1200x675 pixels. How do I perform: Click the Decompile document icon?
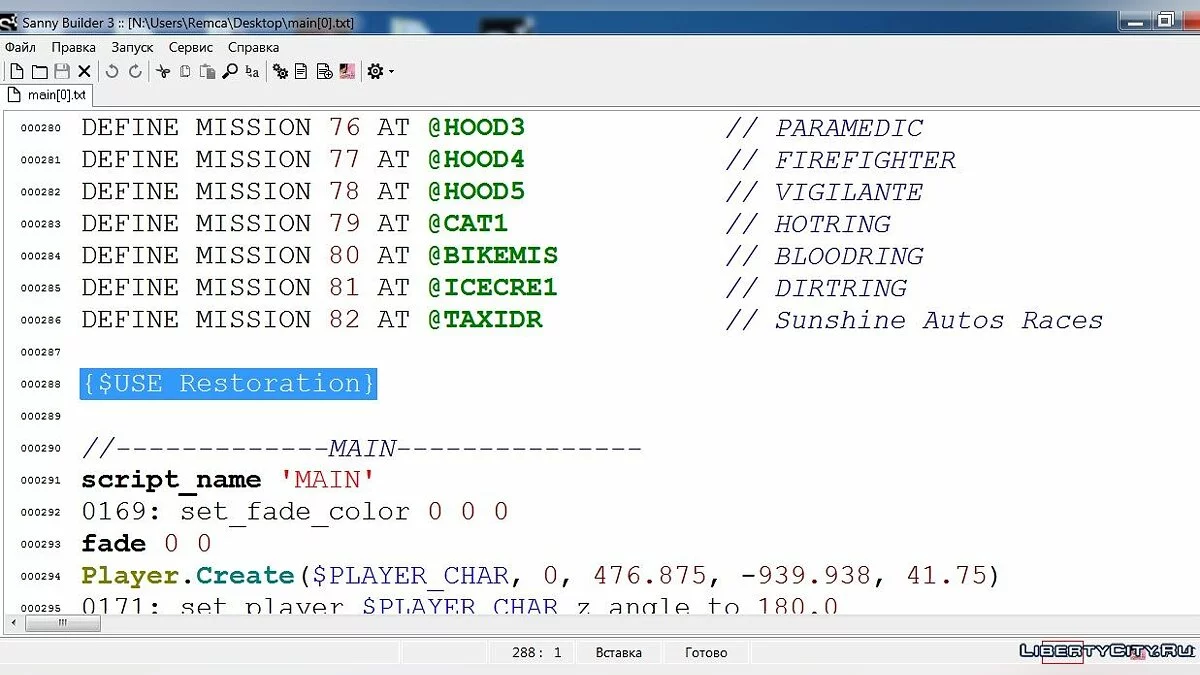pyautogui.click(x=302, y=71)
